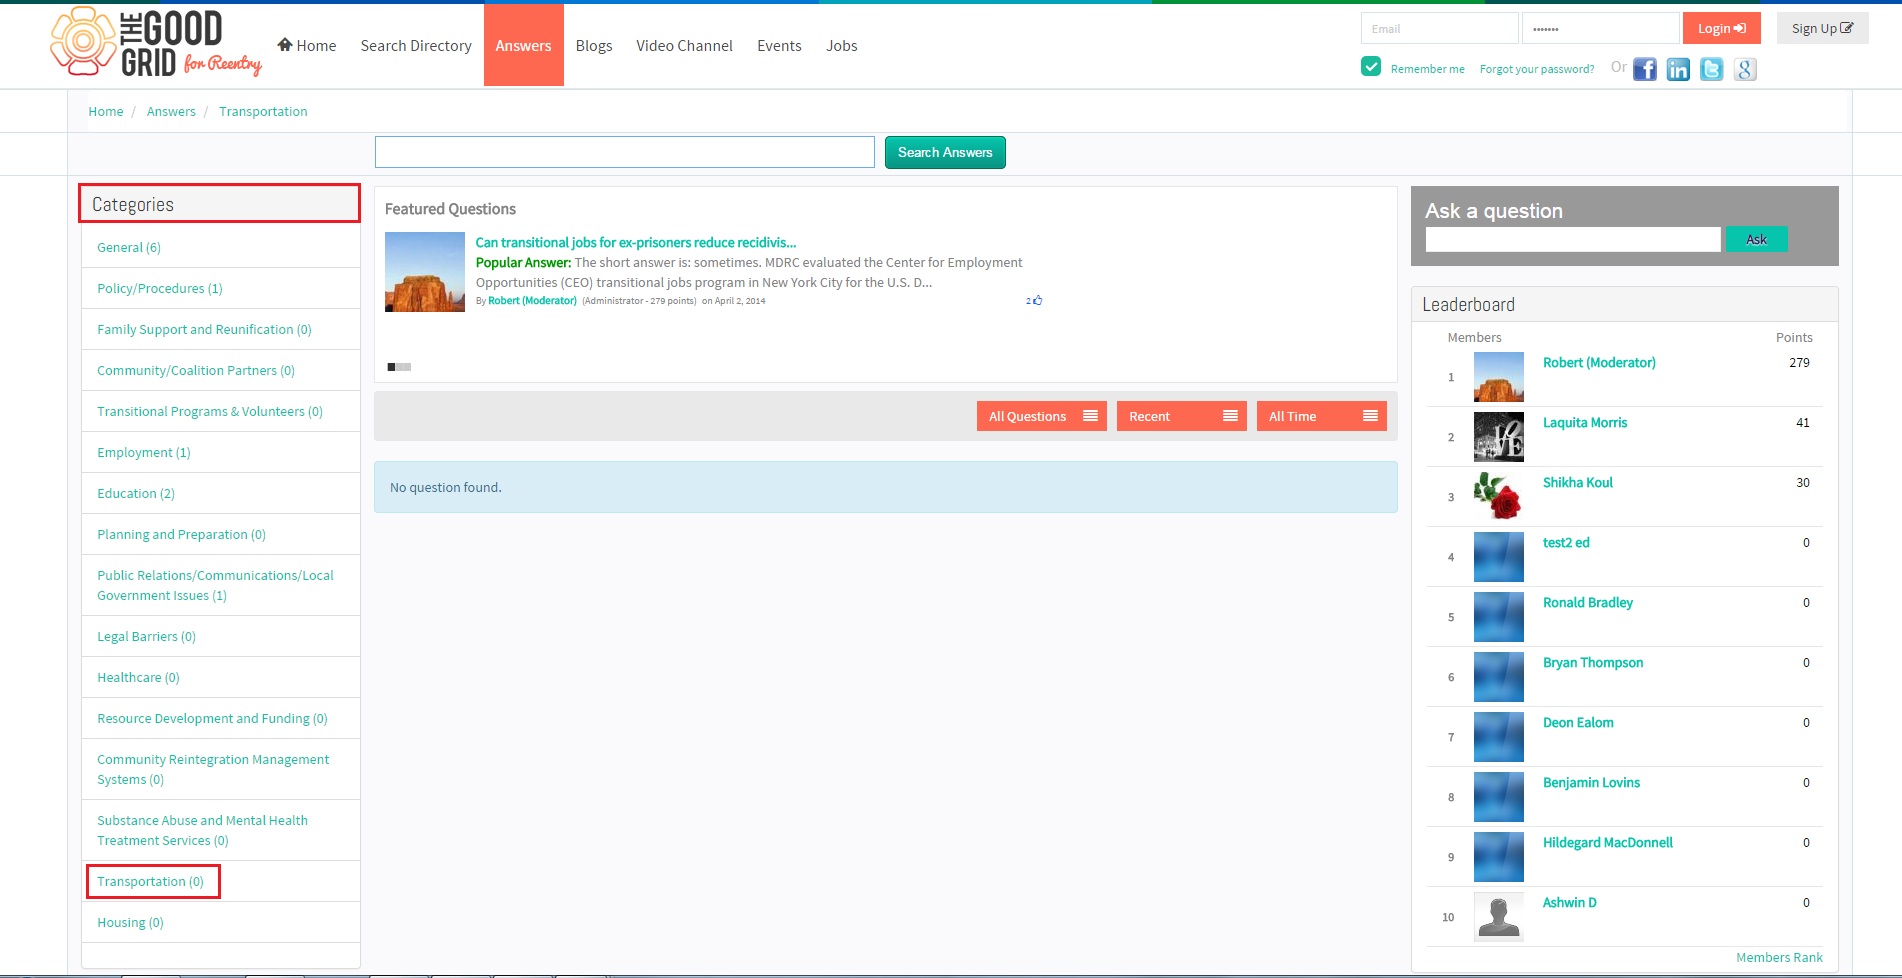
Task: Sign in with the Facebook icon
Action: tap(1645, 69)
